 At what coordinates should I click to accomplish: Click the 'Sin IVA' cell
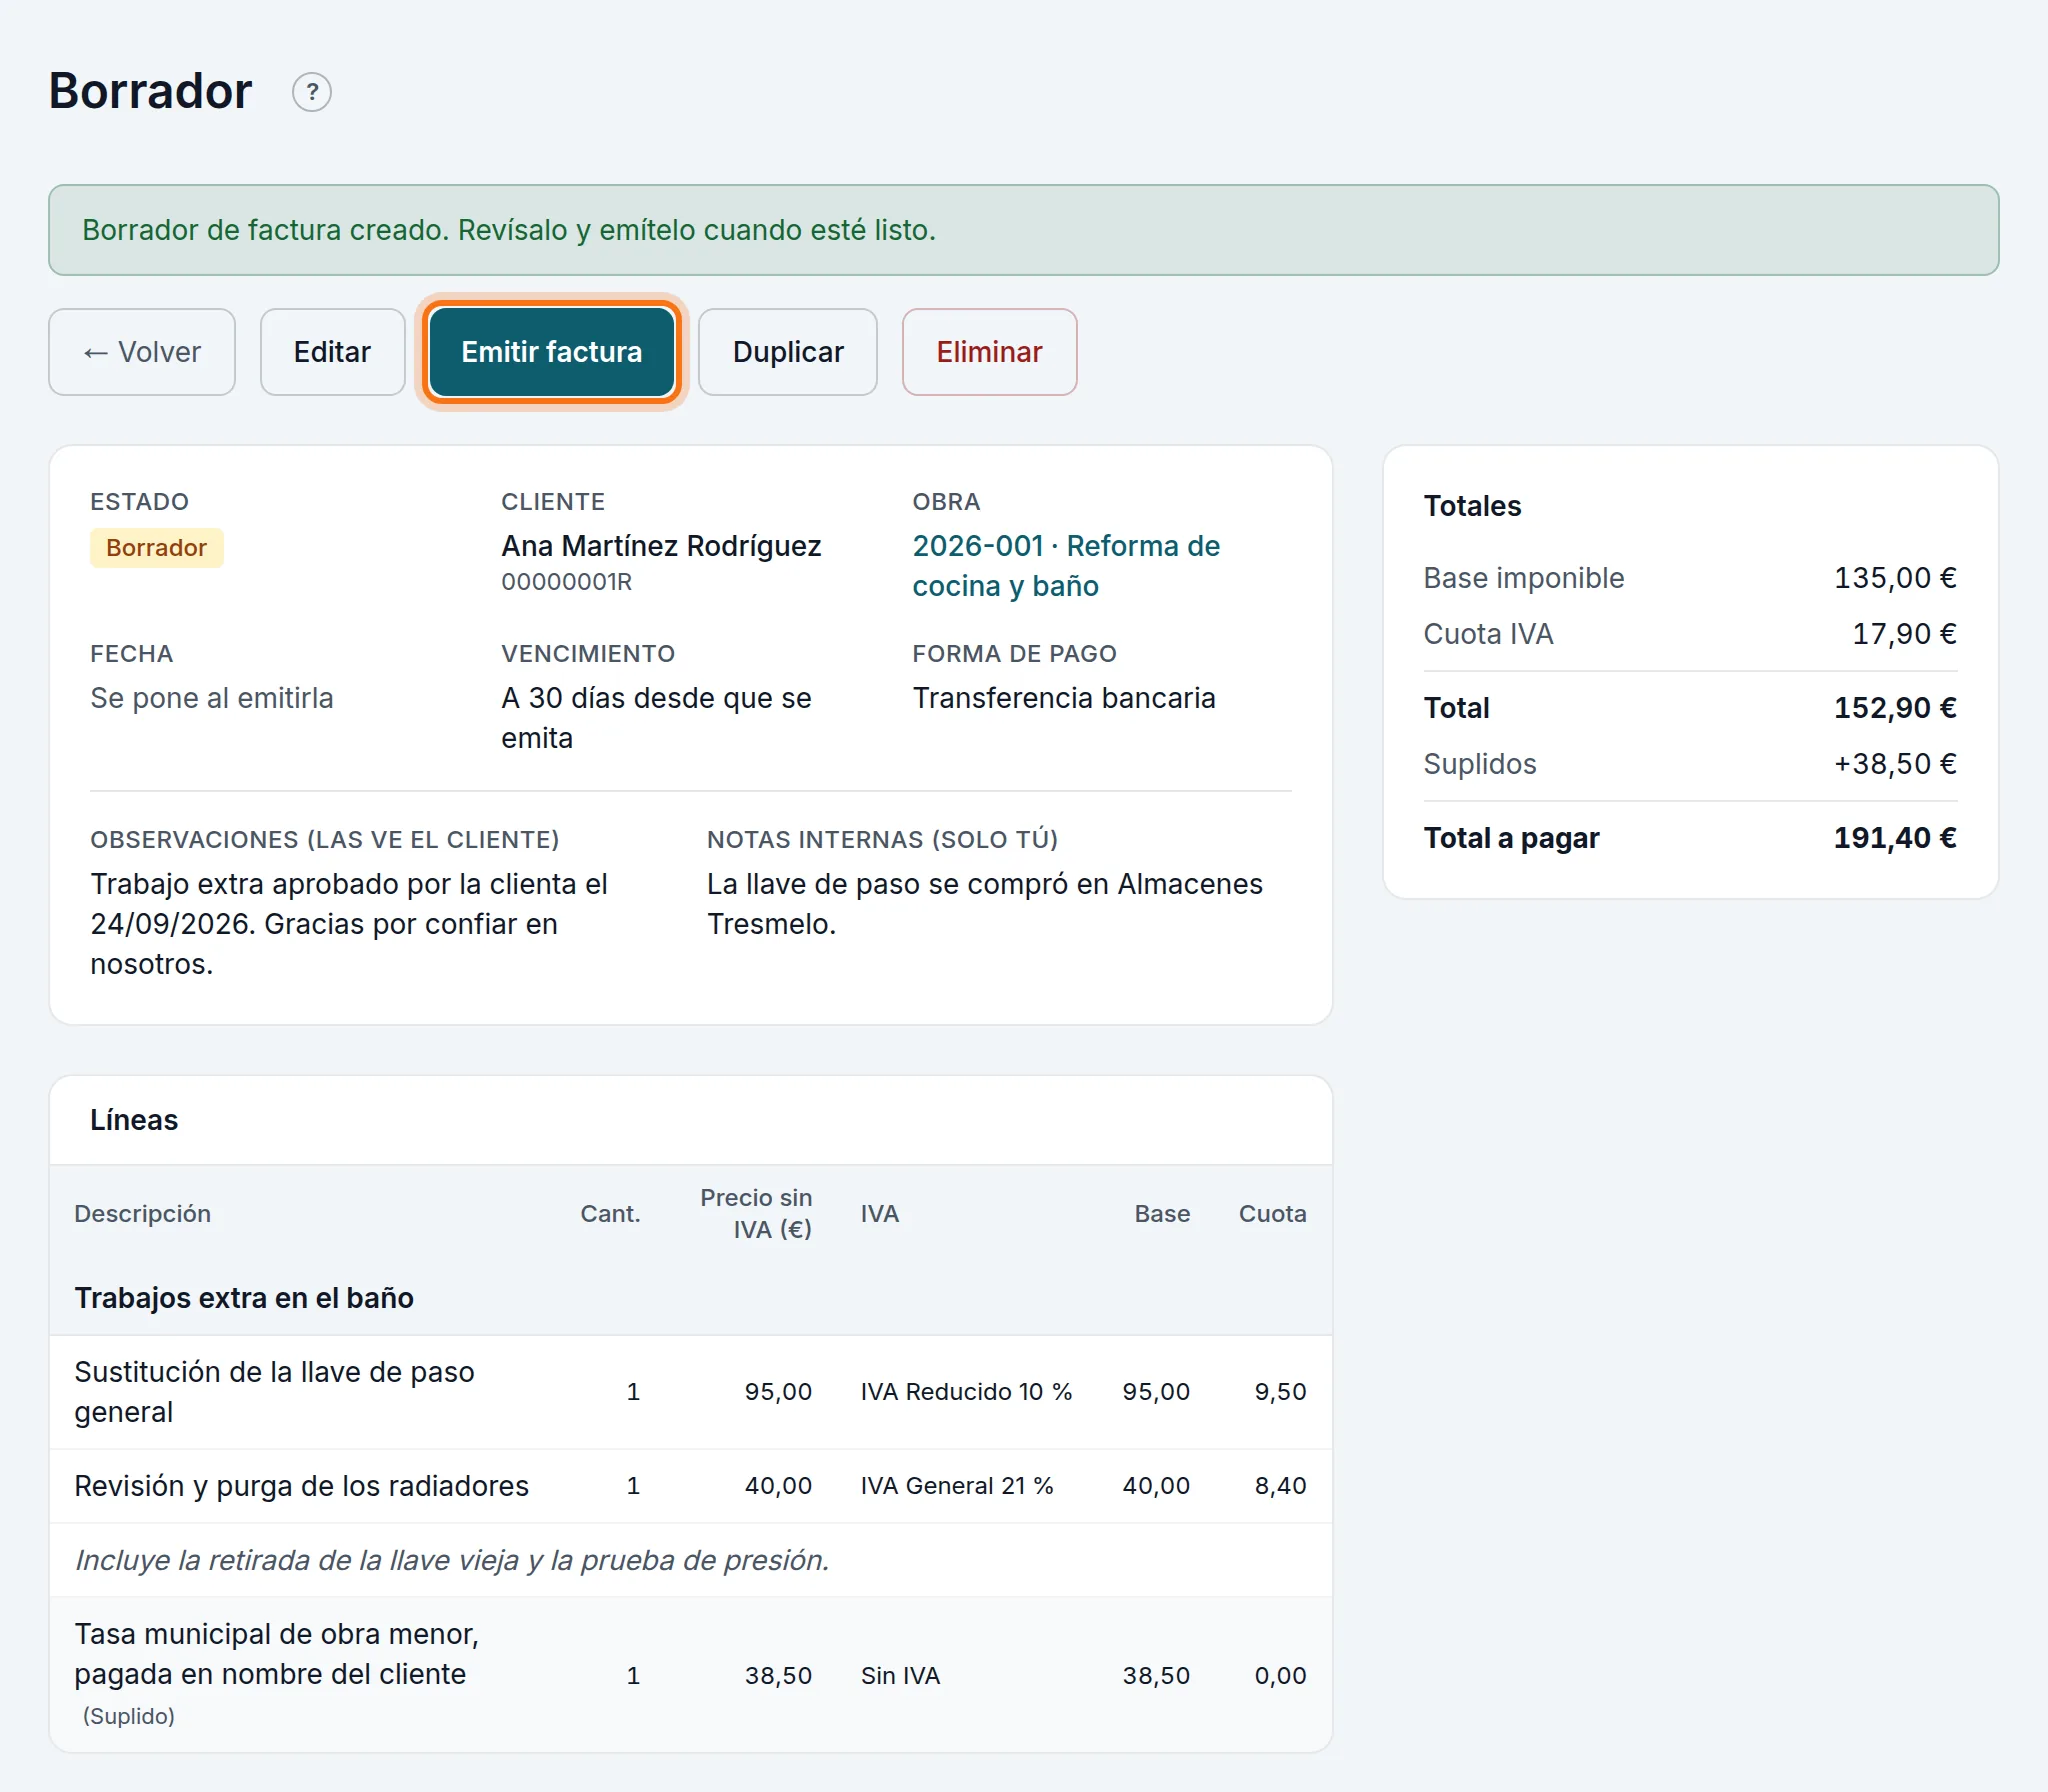point(900,1676)
